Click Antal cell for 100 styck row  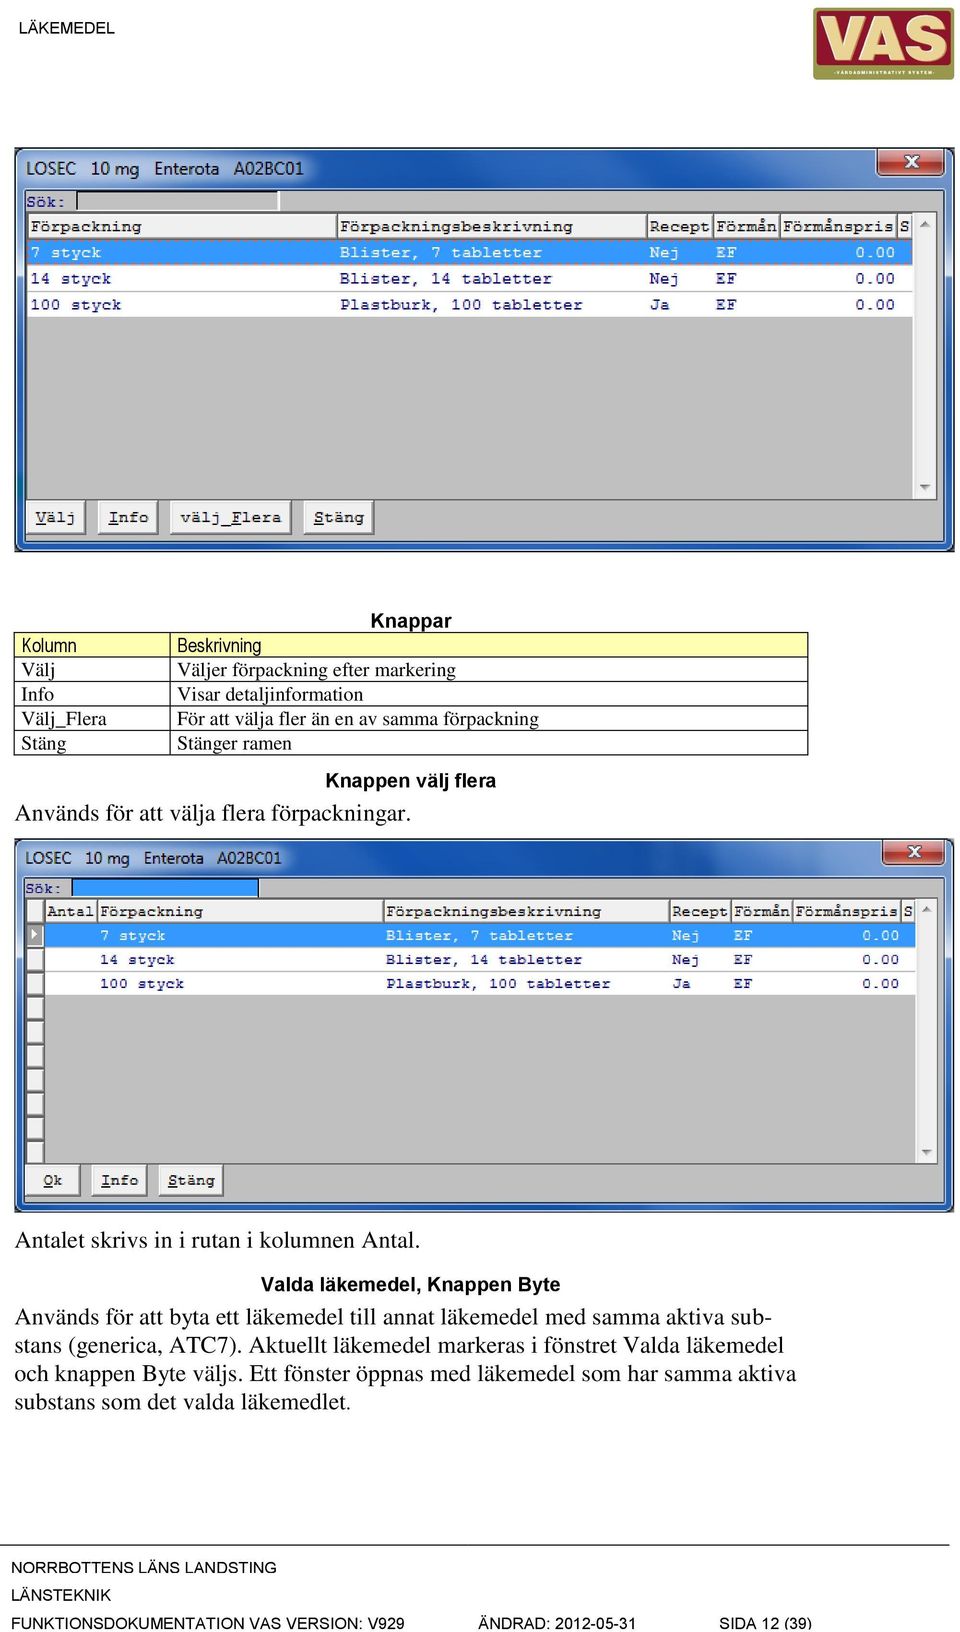click(70, 983)
